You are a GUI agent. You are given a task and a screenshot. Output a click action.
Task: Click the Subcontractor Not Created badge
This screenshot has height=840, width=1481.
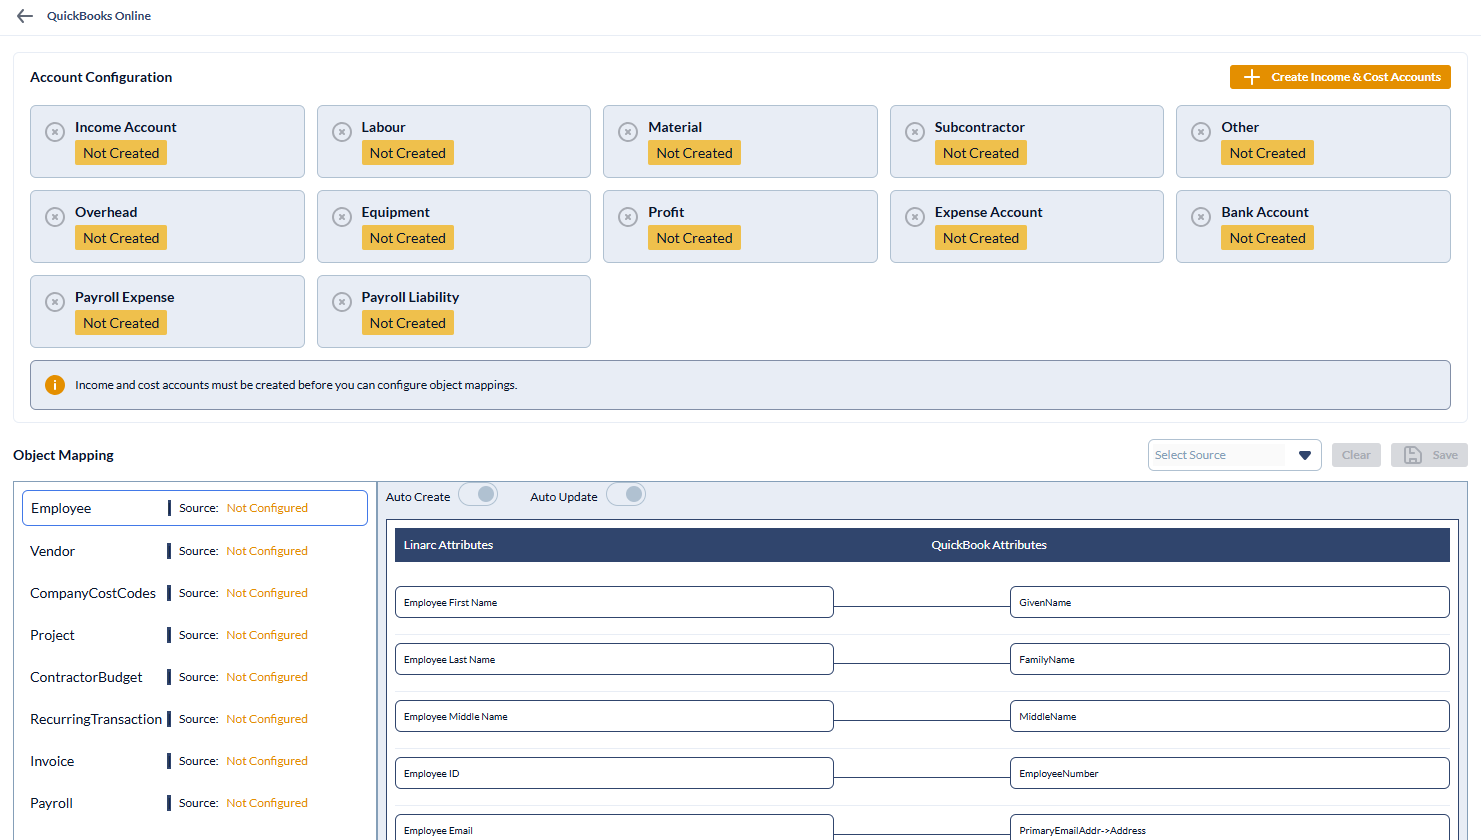[x=981, y=153]
